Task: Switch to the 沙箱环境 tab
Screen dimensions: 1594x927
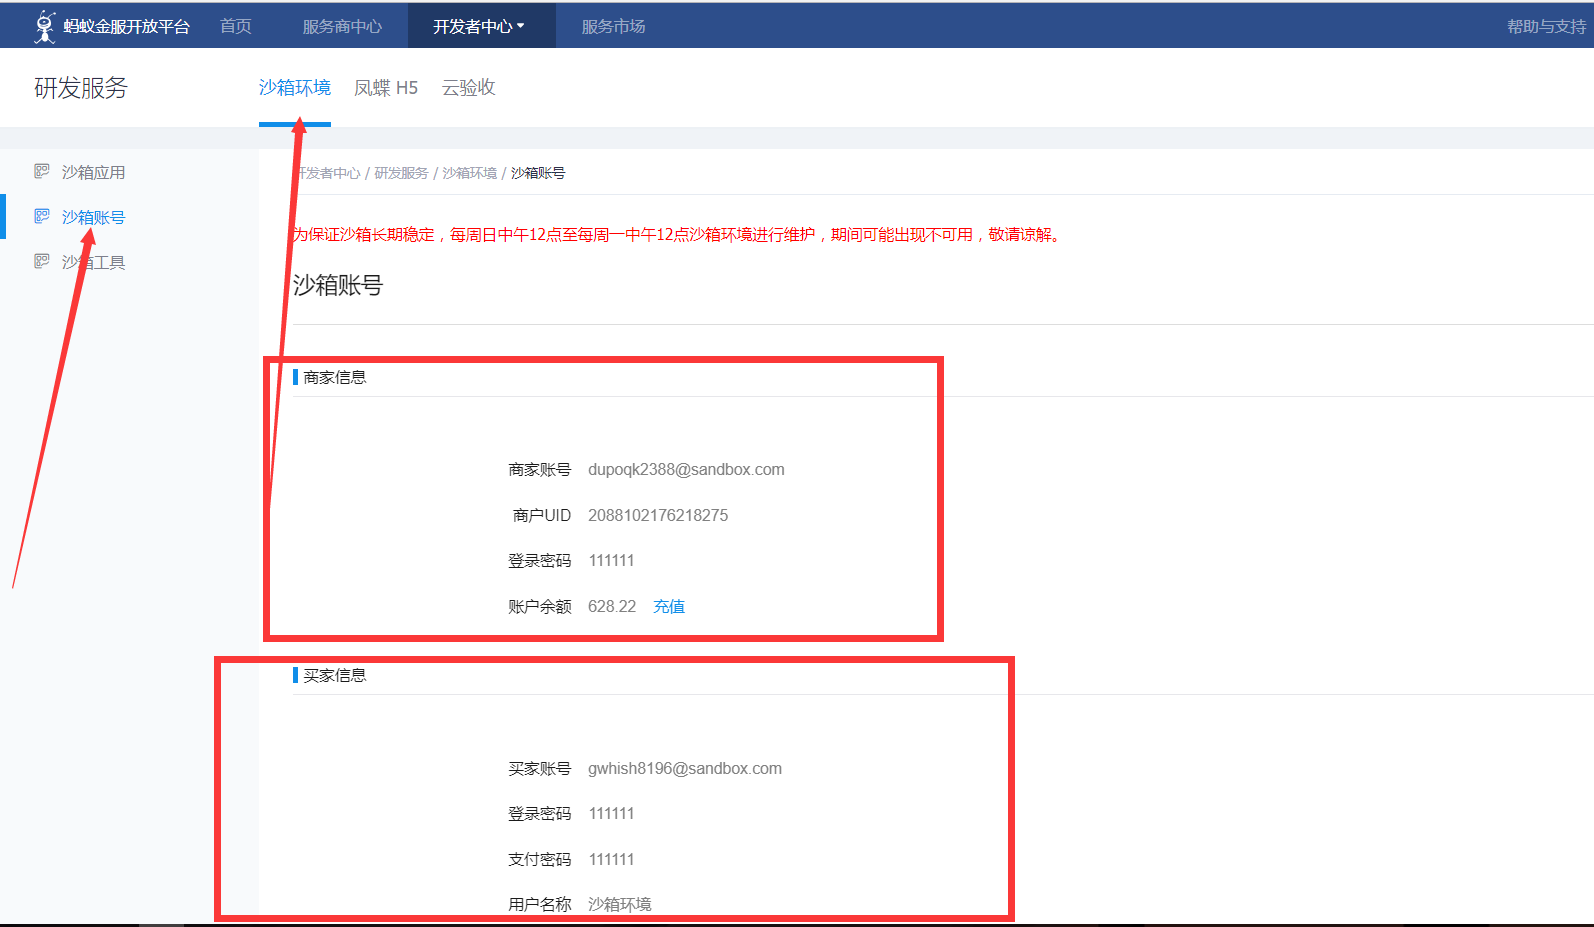Action: pyautogui.click(x=295, y=88)
